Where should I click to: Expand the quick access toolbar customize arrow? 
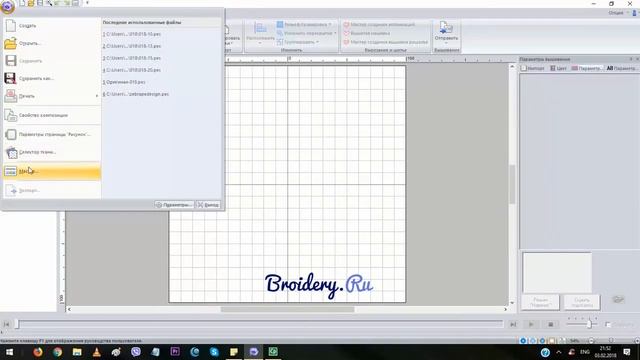click(87, 3)
